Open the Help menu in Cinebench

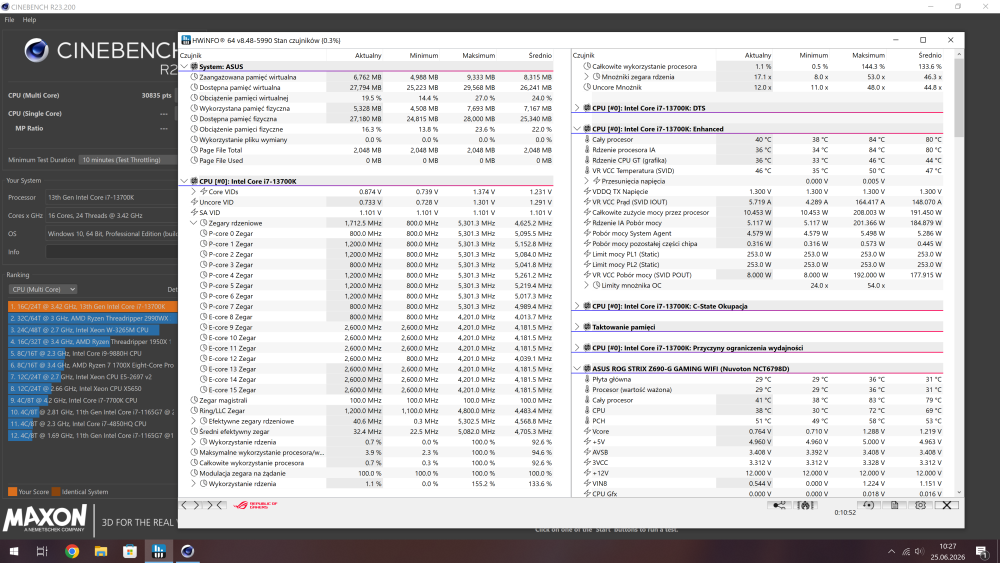[29, 20]
